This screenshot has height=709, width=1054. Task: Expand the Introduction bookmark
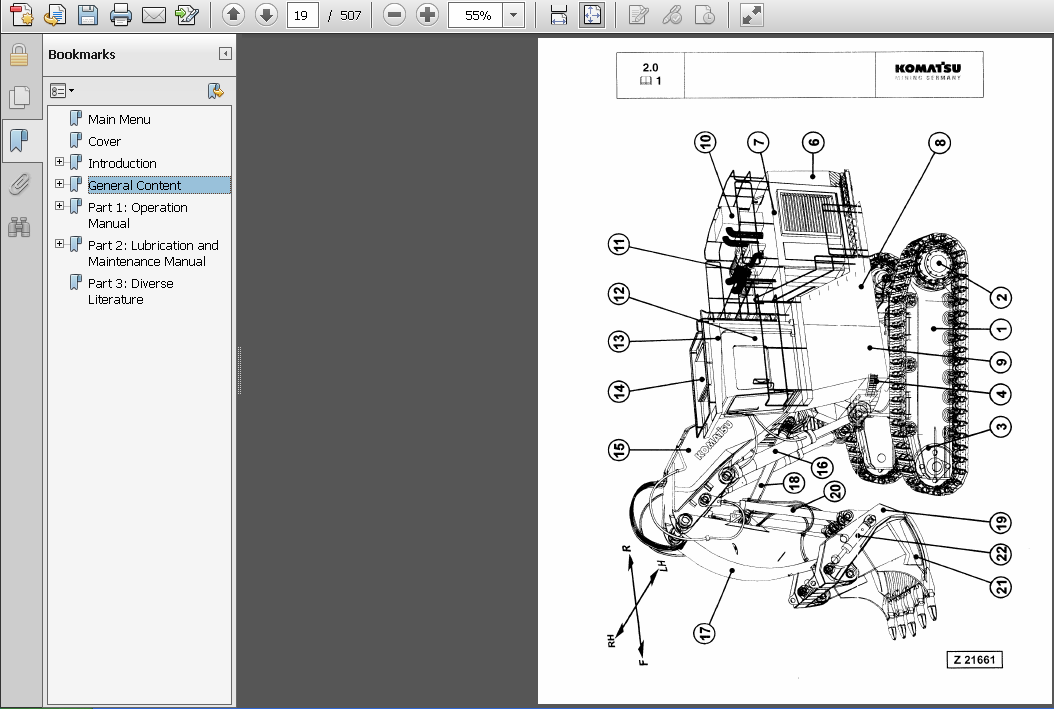coord(59,162)
